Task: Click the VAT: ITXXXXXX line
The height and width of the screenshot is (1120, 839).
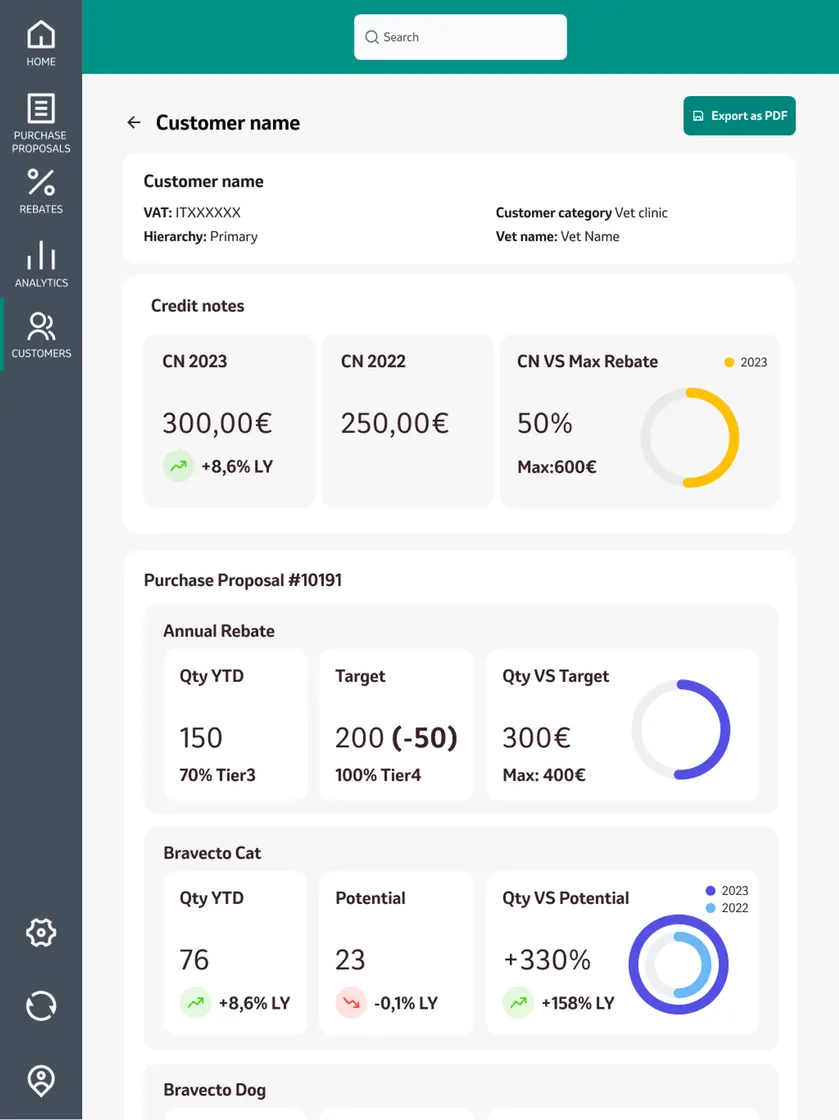Action: click(192, 212)
